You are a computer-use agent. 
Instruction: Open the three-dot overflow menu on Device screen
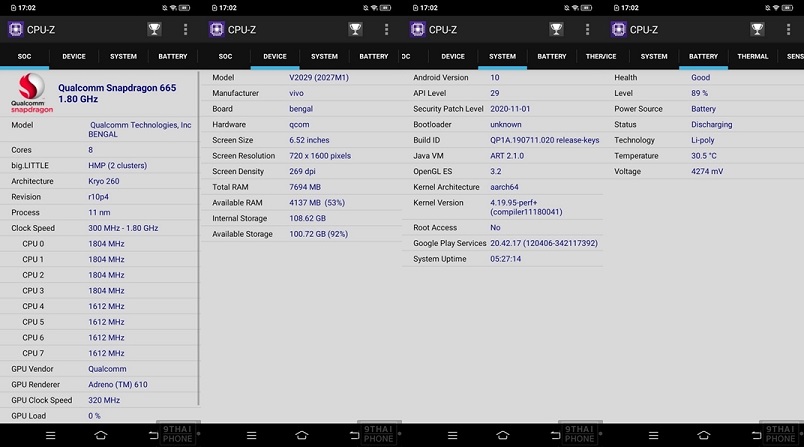click(x=386, y=30)
